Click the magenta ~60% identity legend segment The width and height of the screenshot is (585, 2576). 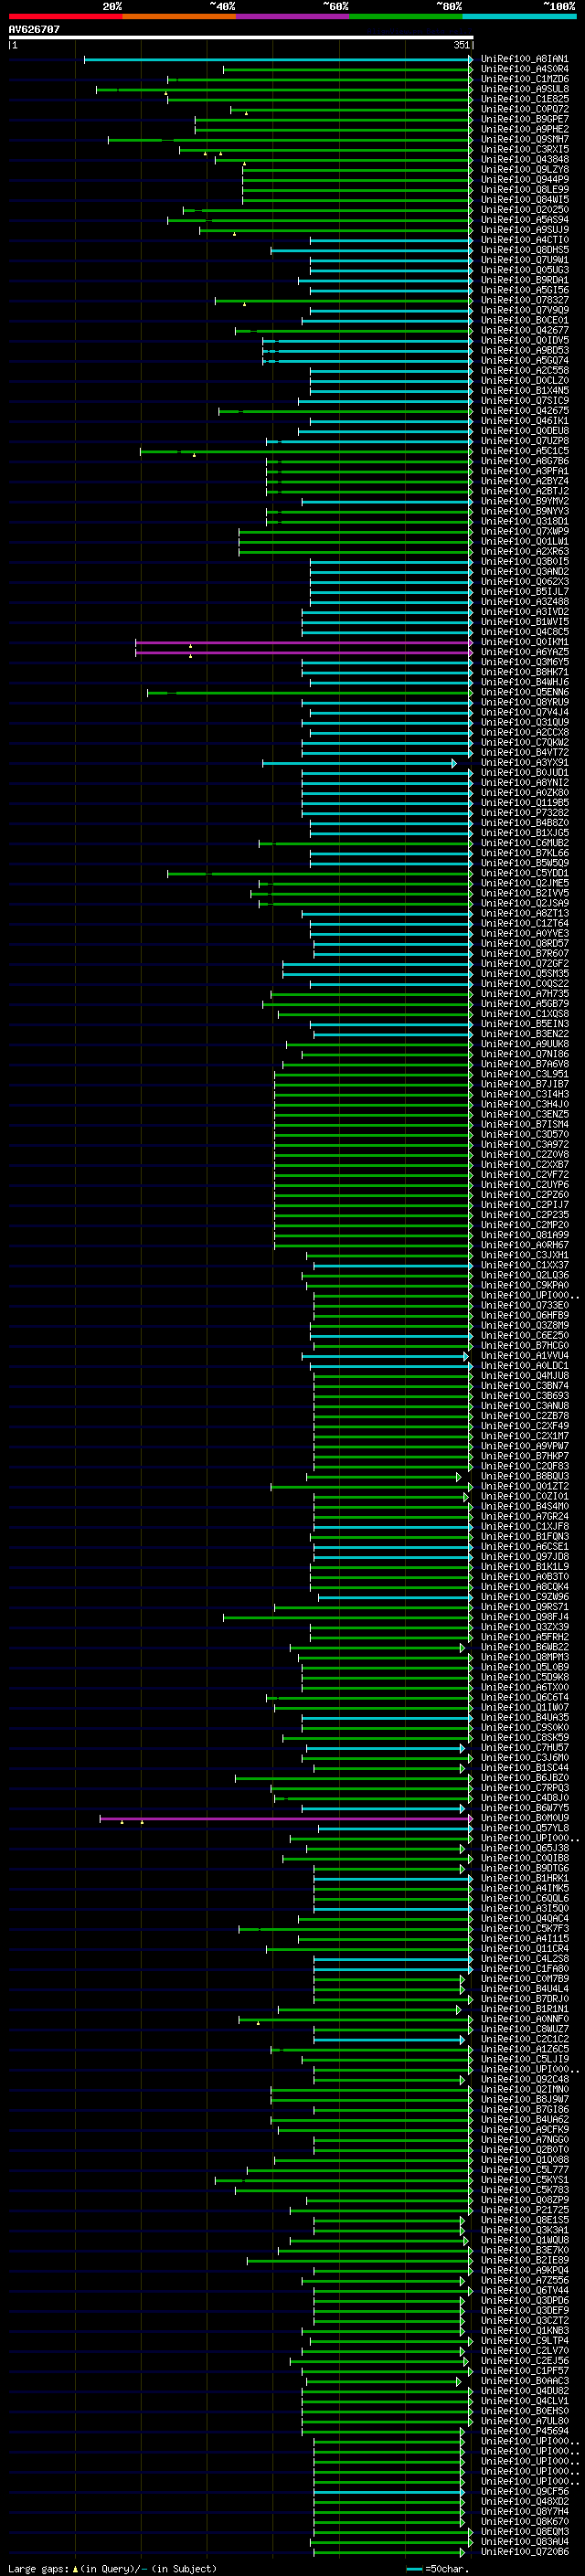[293, 16]
